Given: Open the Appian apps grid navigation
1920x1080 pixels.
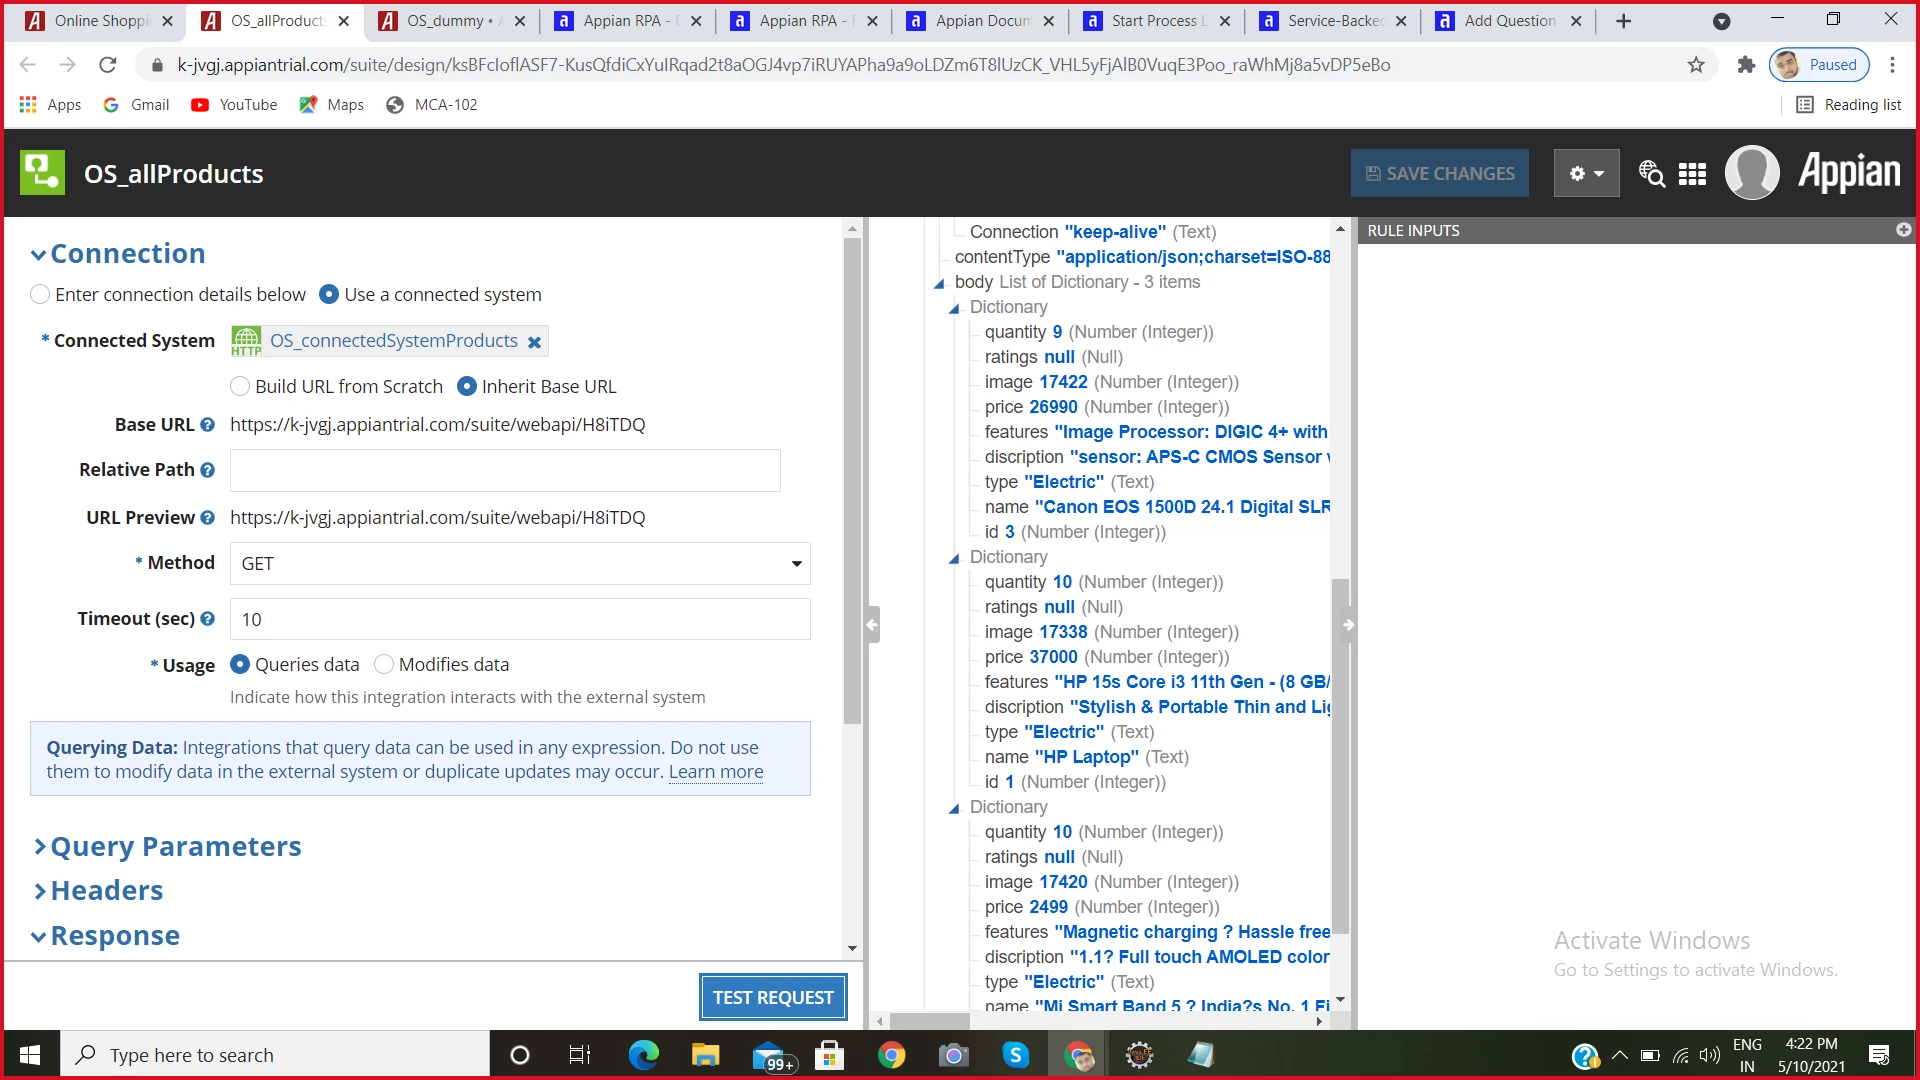Looking at the screenshot, I should (1692, 174).
